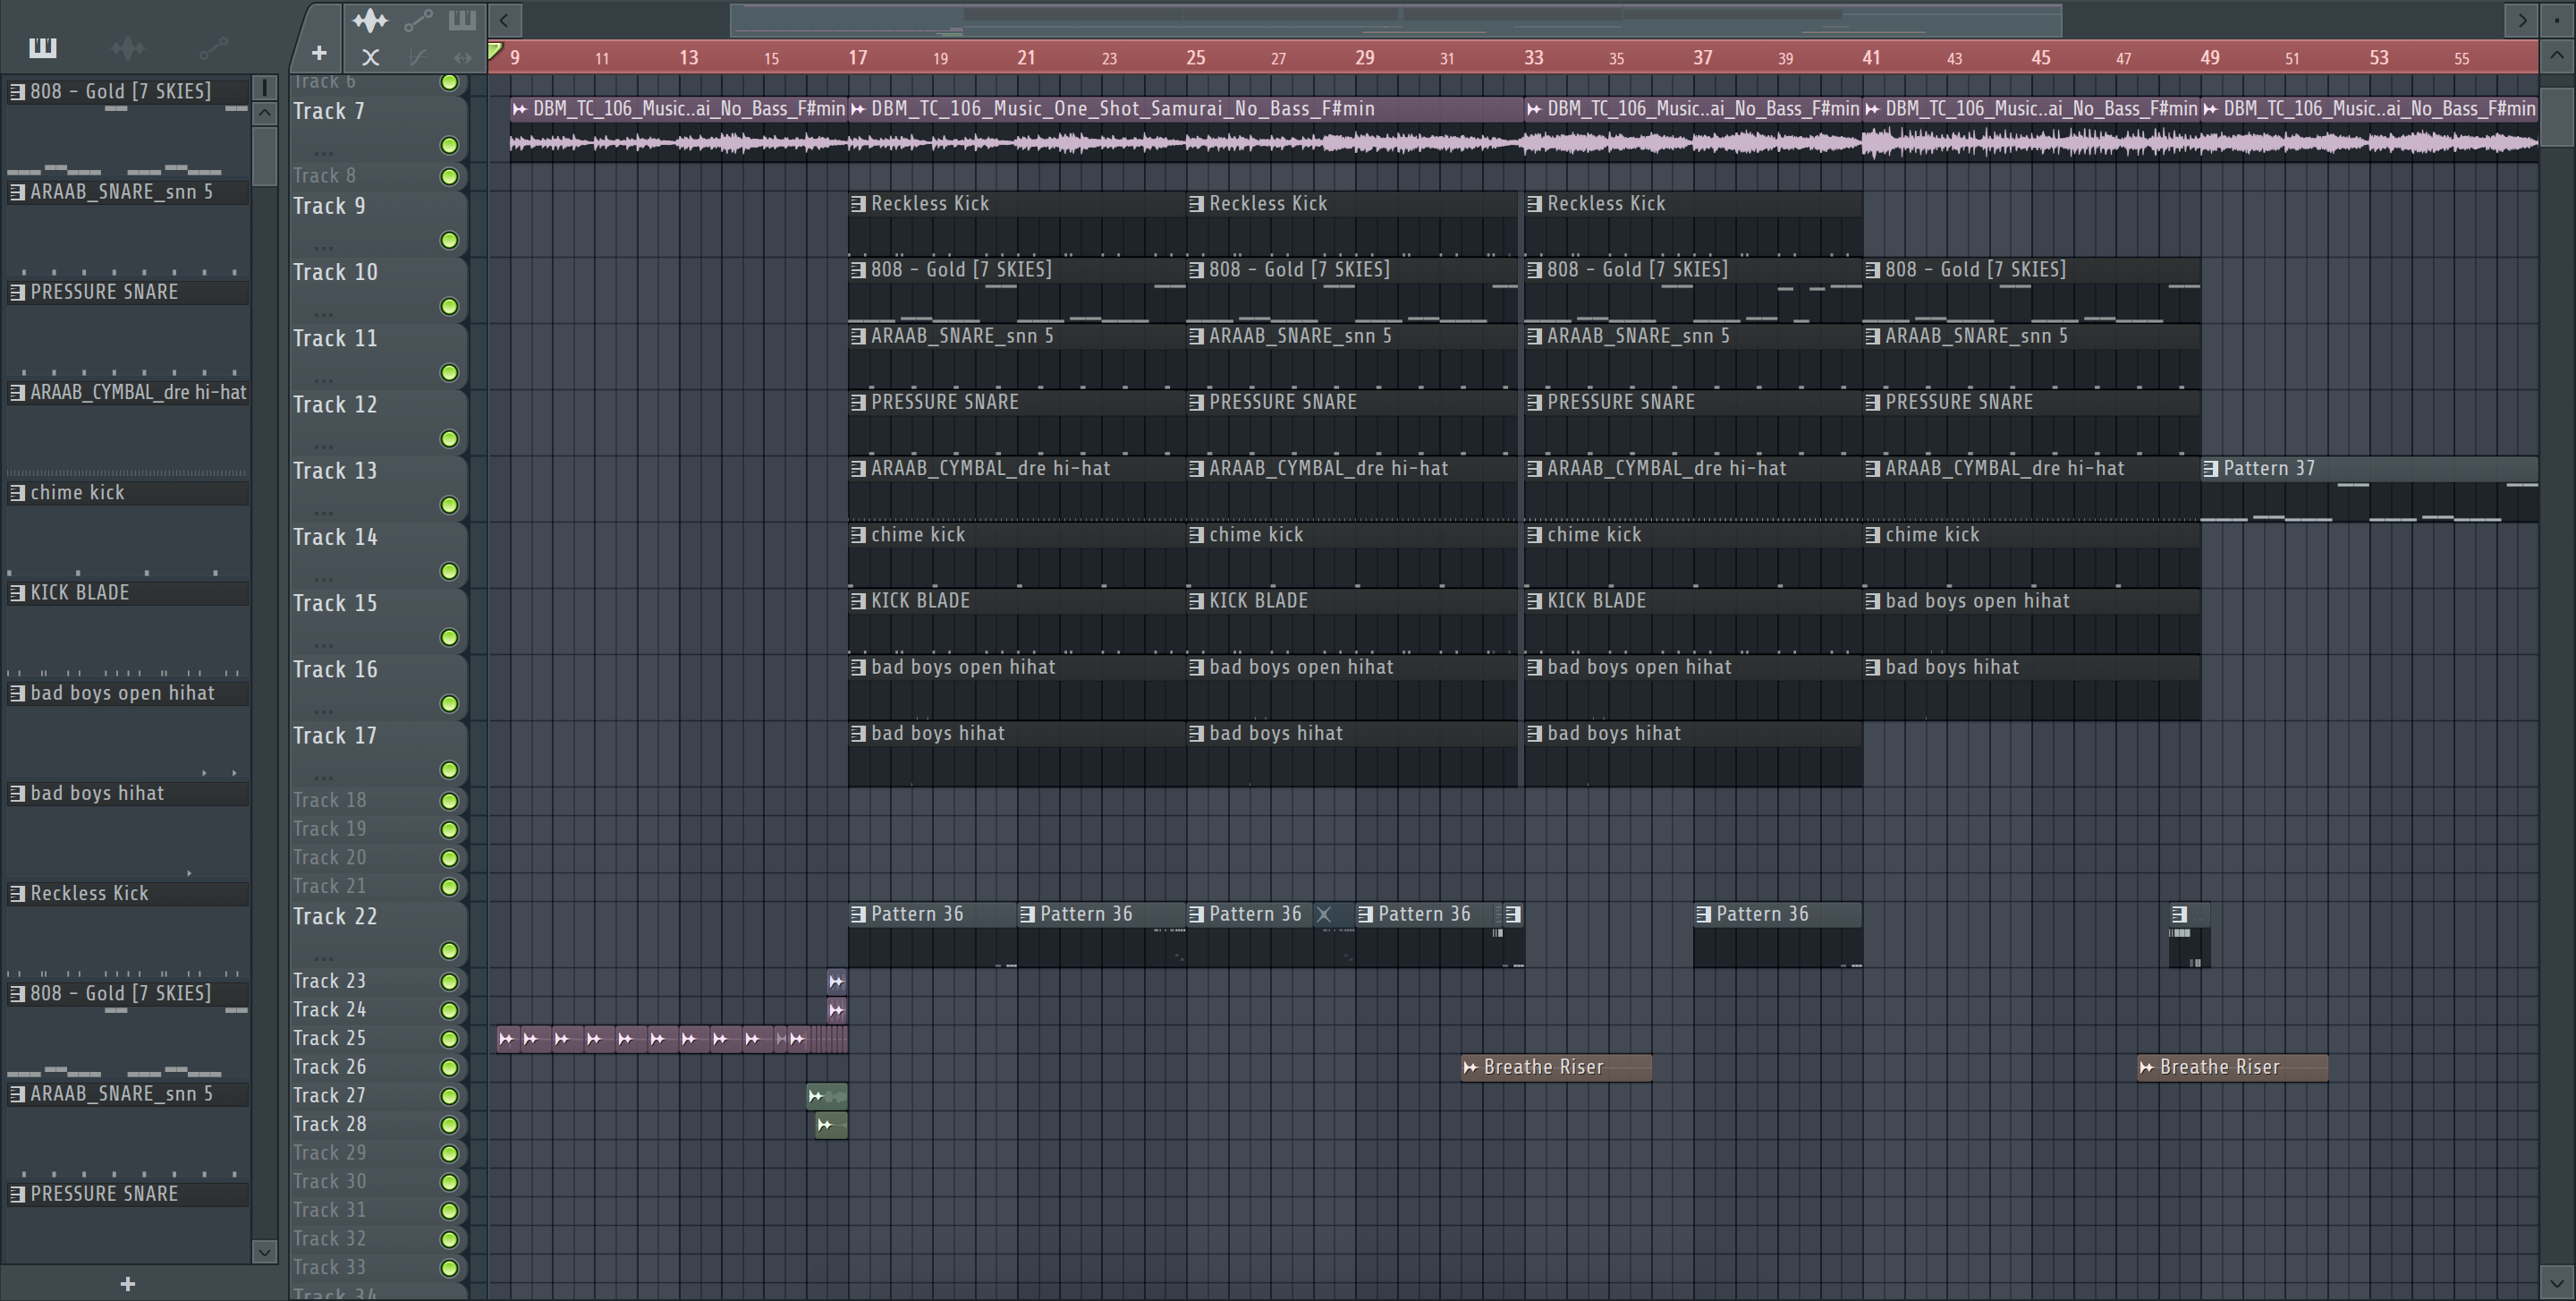Viewport: 2576px width, 1301px height.
Task: Mute Track 7 with its green light
Action: click(450, 146)
